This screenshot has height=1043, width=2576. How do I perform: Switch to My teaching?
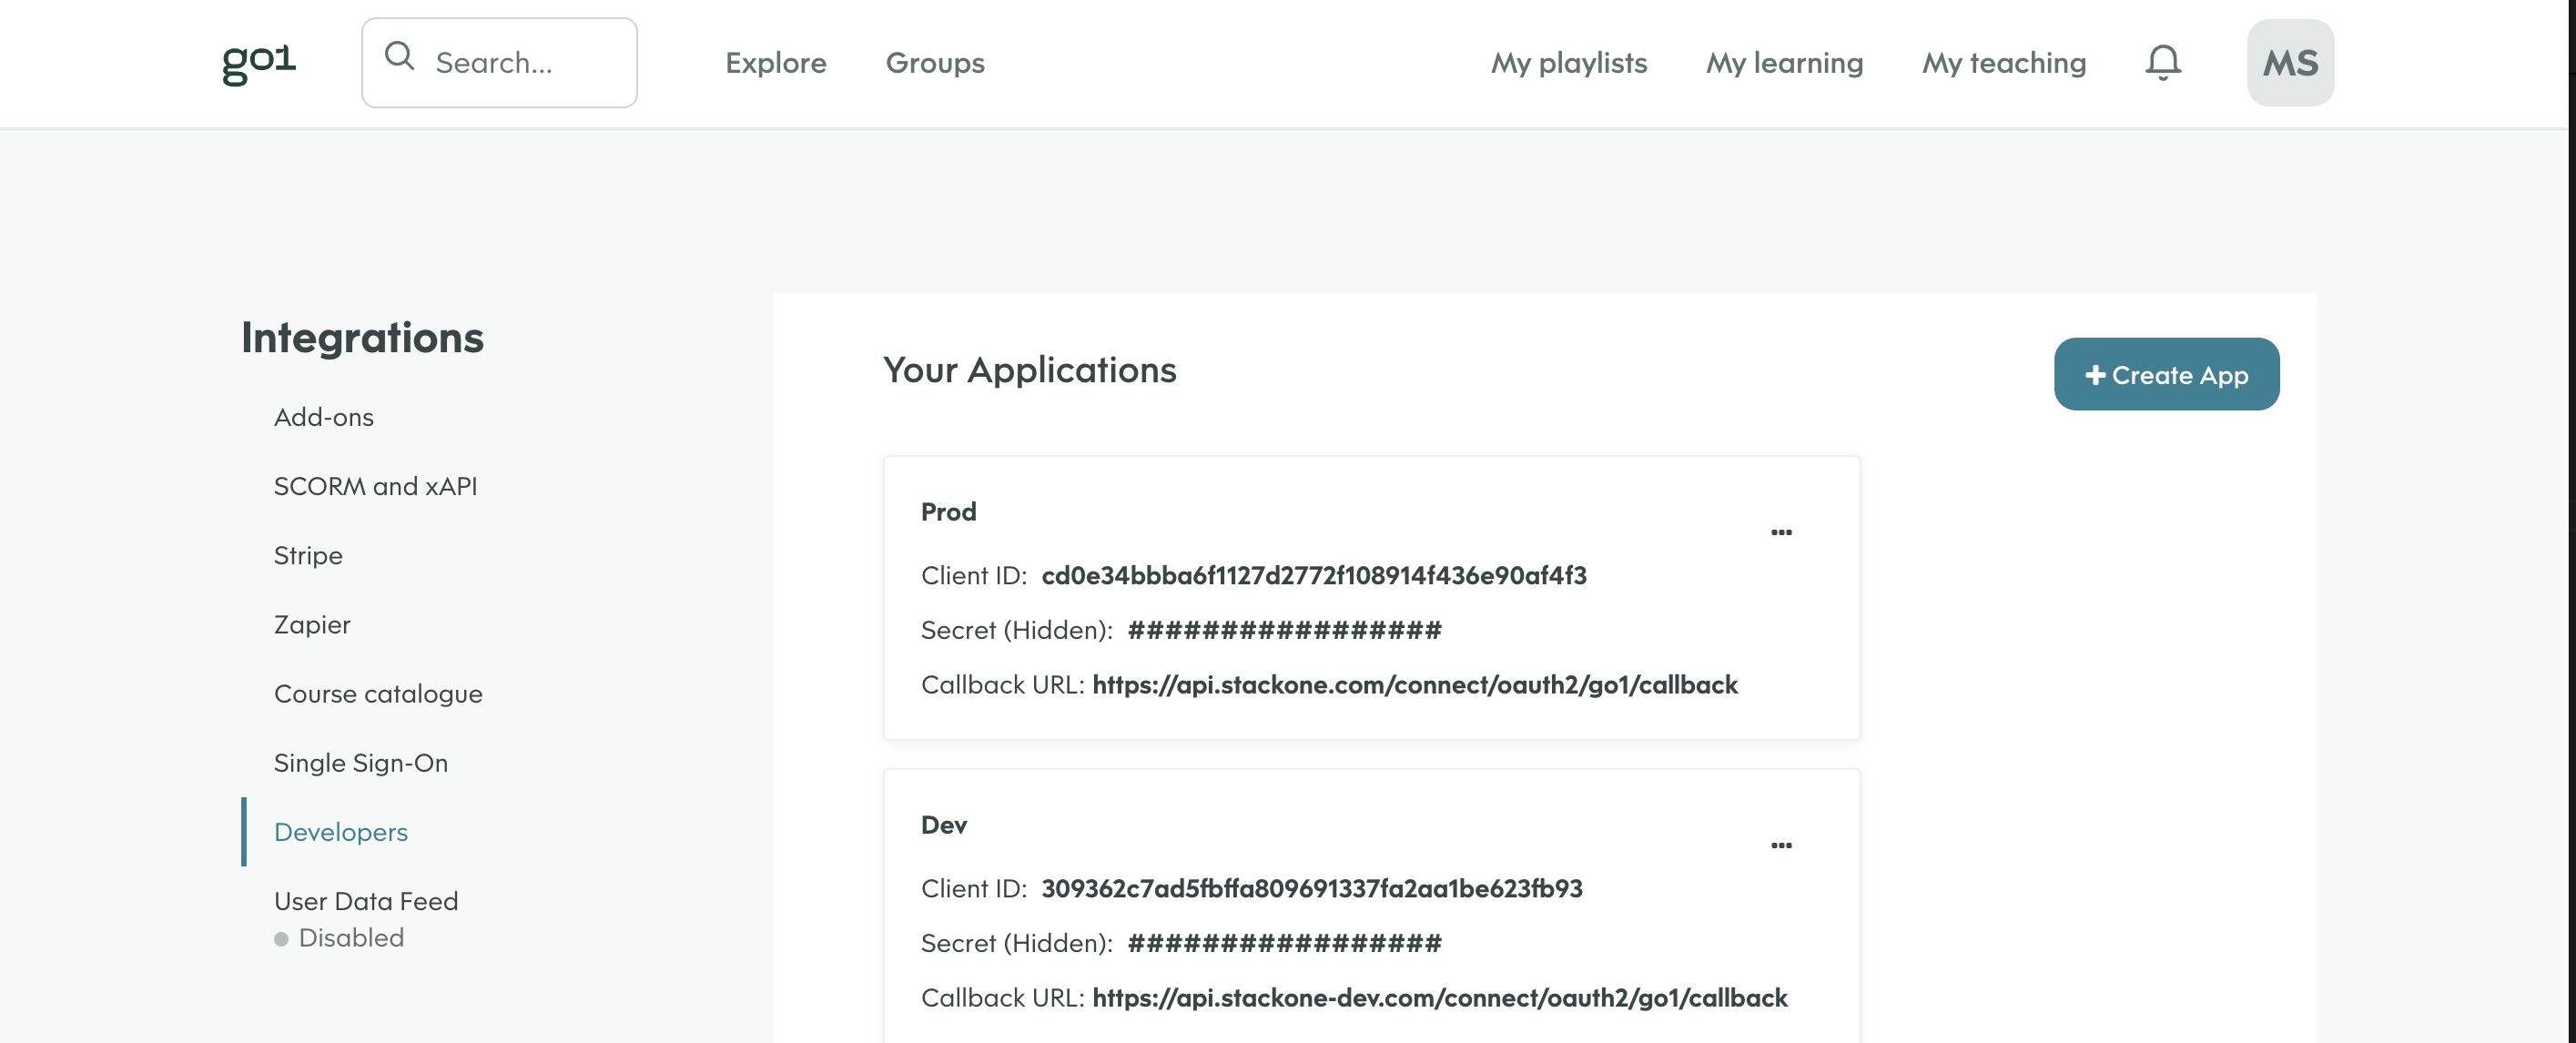2003,62
